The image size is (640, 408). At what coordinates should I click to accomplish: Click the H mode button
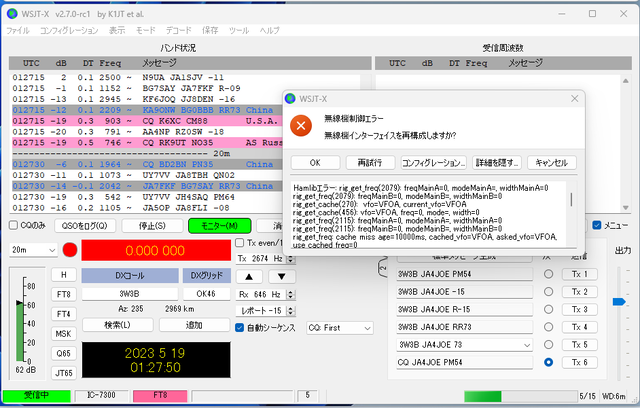(64, 275)
